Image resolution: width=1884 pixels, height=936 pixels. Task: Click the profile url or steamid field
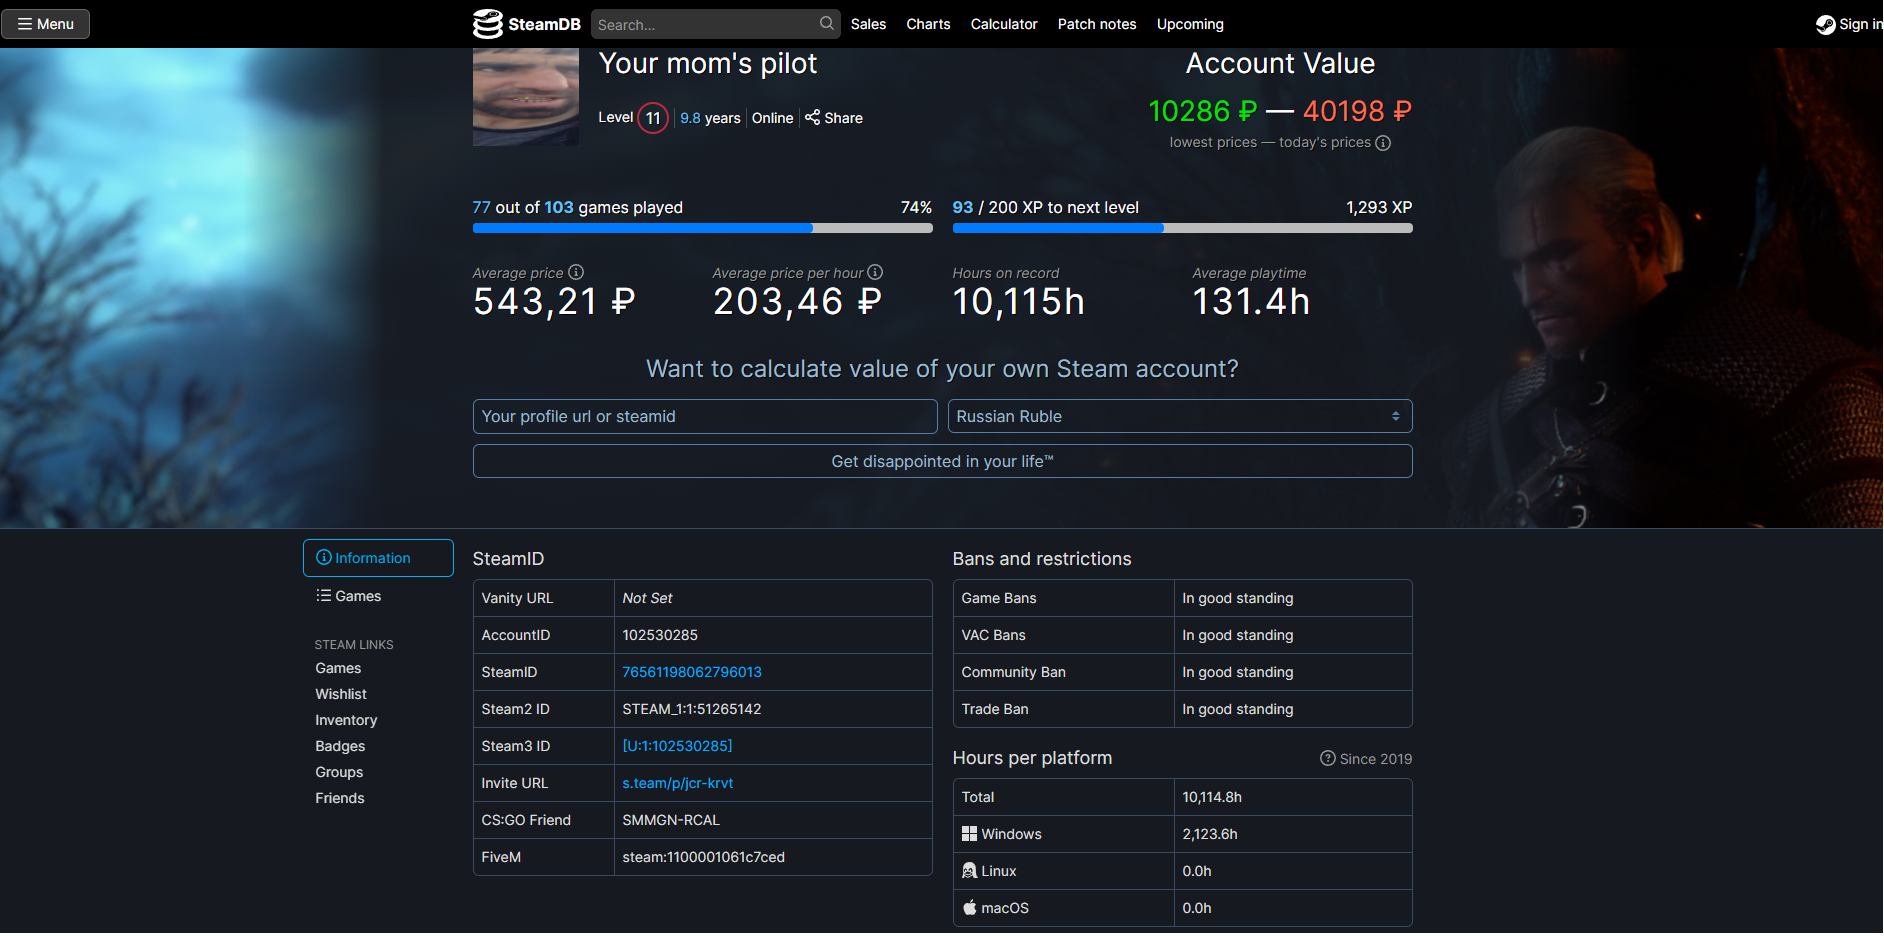point(705,417)
